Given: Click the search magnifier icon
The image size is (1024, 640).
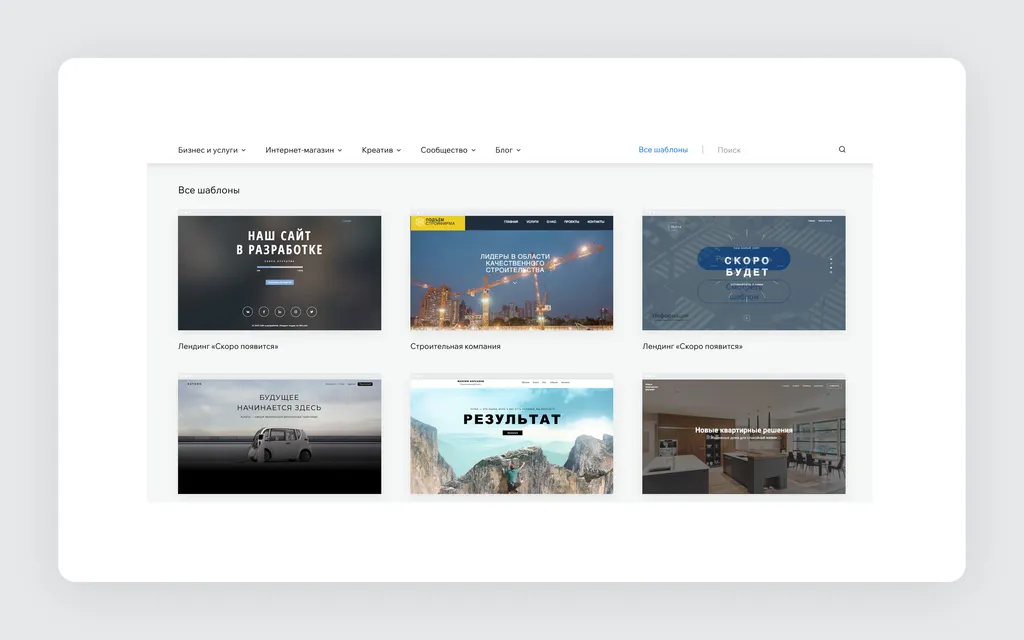Looking at the screenshot, I should click(x=842, y=150).
